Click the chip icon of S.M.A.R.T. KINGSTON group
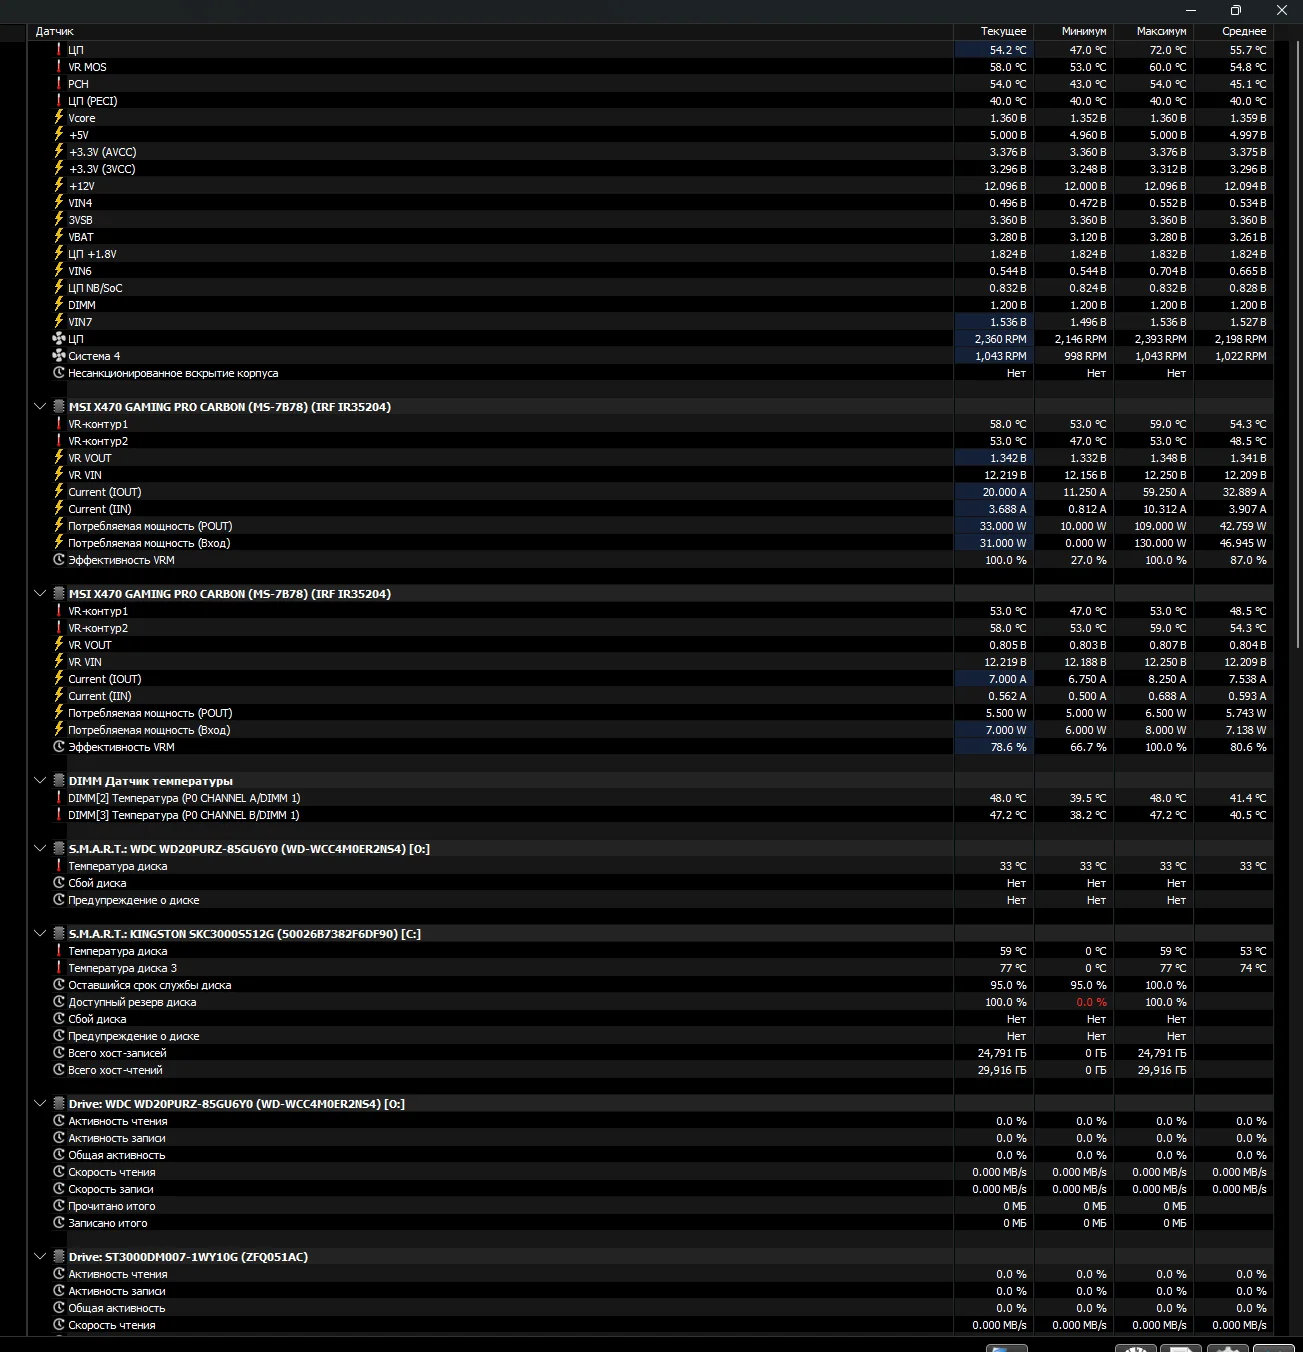 pos(59,934)
